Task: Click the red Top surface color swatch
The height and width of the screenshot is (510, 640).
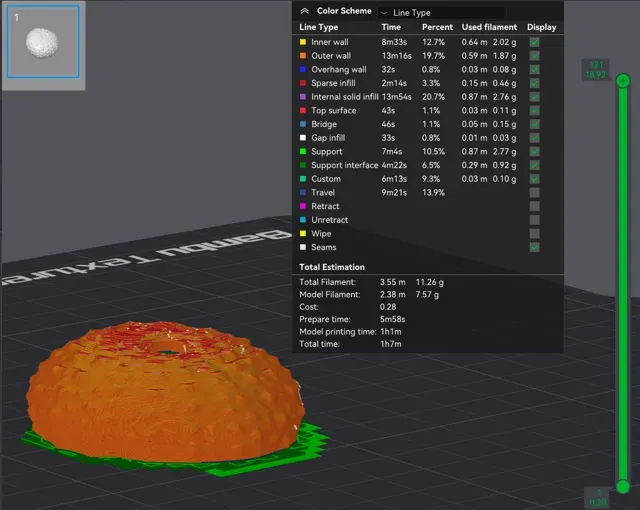Action: (303, 111)
